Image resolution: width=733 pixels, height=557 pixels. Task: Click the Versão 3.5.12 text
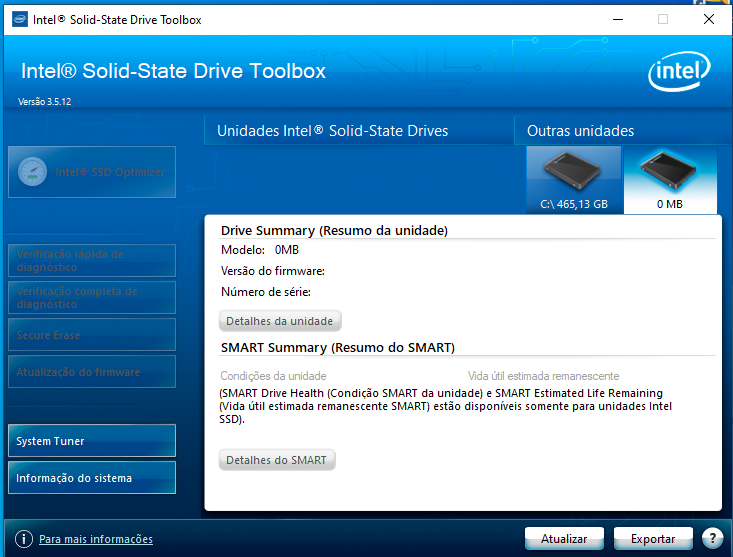[44, 101]
